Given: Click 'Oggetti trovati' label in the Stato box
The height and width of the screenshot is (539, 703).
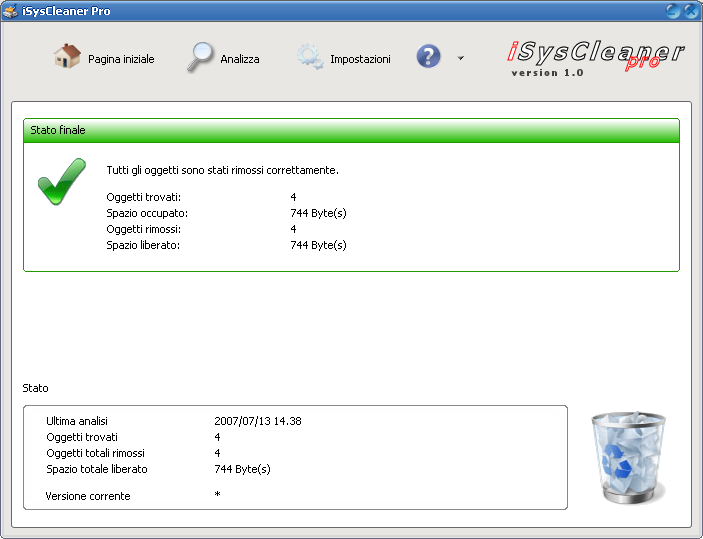Looking at the screenshot, I should (x=82, y=437).
